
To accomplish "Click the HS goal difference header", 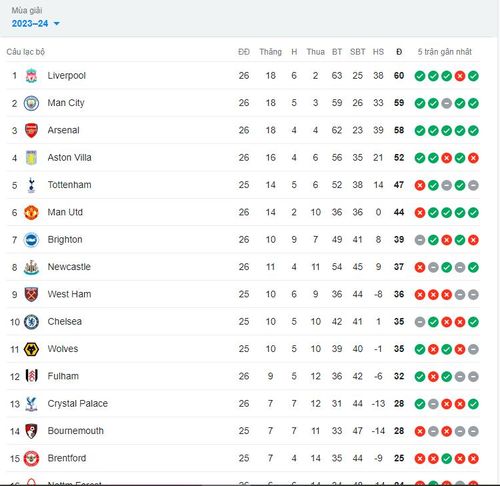I will pyautogui.click(x=378, y=52).
